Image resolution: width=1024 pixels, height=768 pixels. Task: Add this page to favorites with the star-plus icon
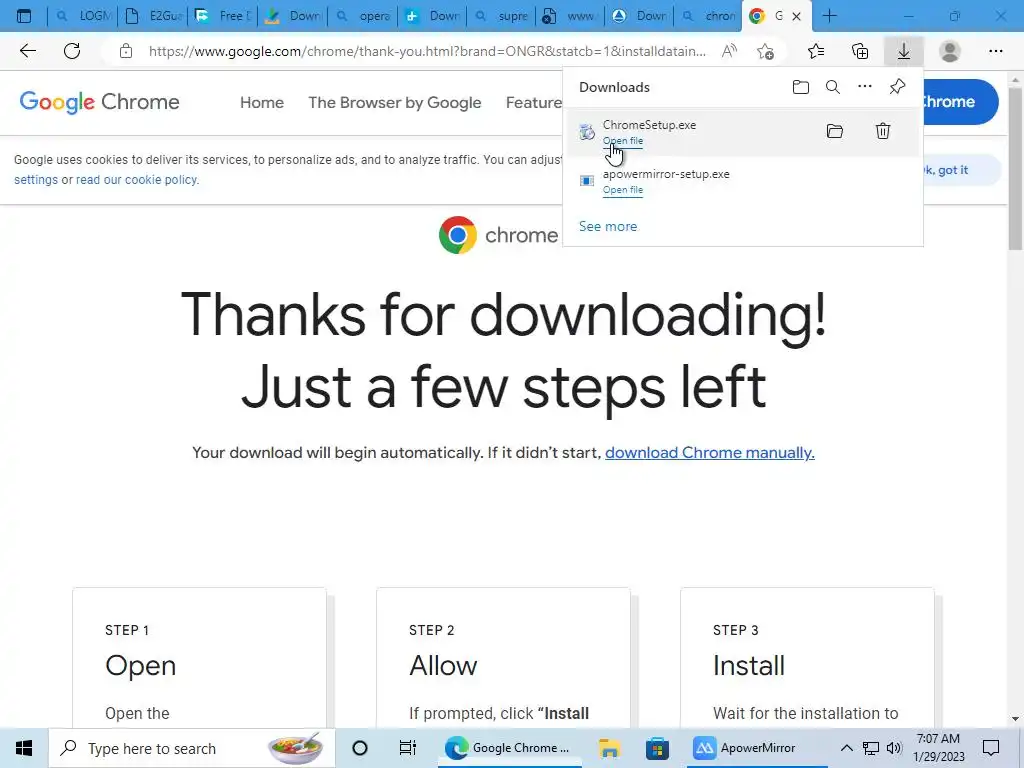[x=765, y=51]
